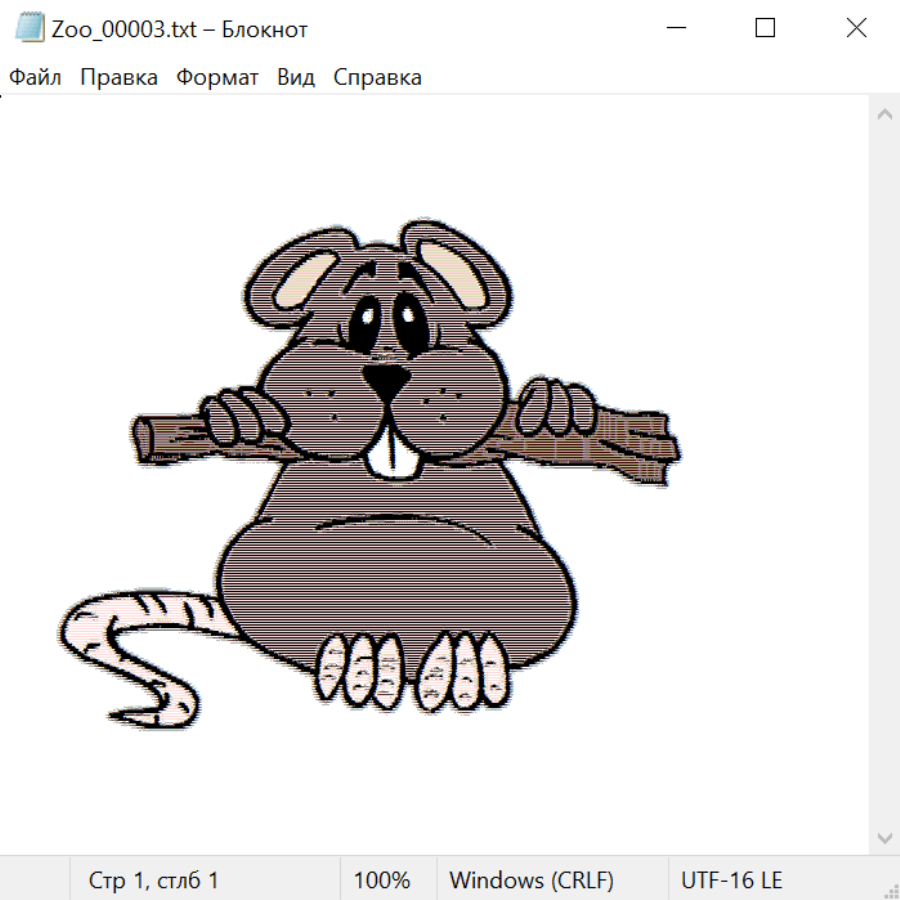
Task: Click the 100% zoom indicator
Action: coord(382,881)
